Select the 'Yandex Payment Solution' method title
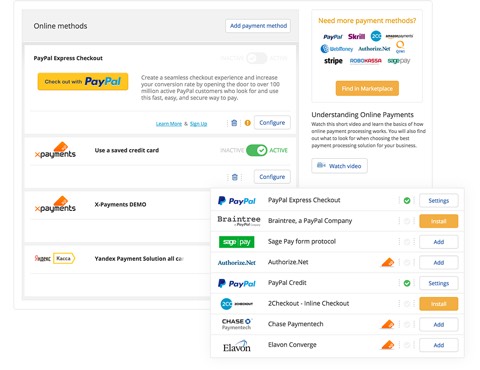This screenshot has height=370, width=480. point(139,259)
